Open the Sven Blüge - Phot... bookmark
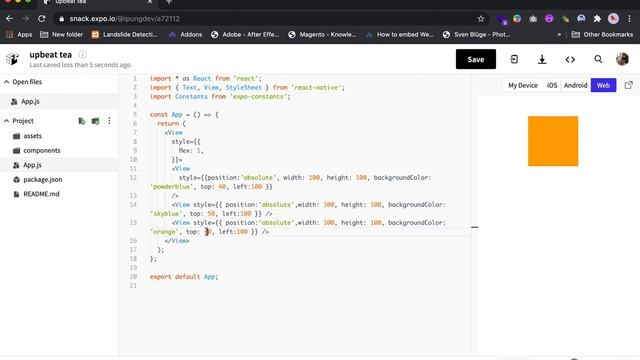Screen dimensions: 640x360 (477, 35)
